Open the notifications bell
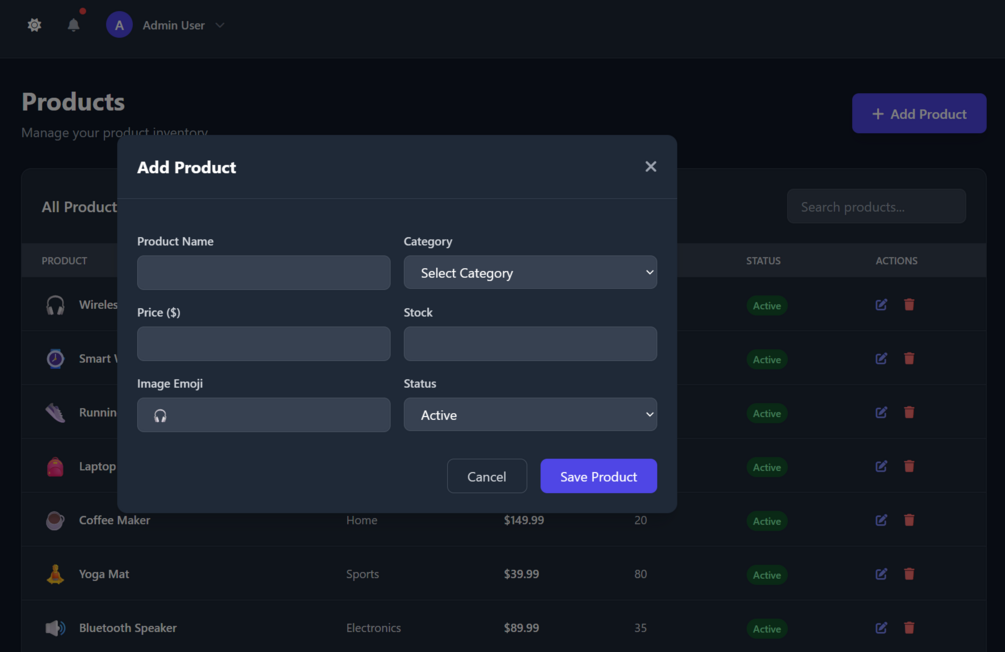 pyautogui.click(x=73, y=25)
